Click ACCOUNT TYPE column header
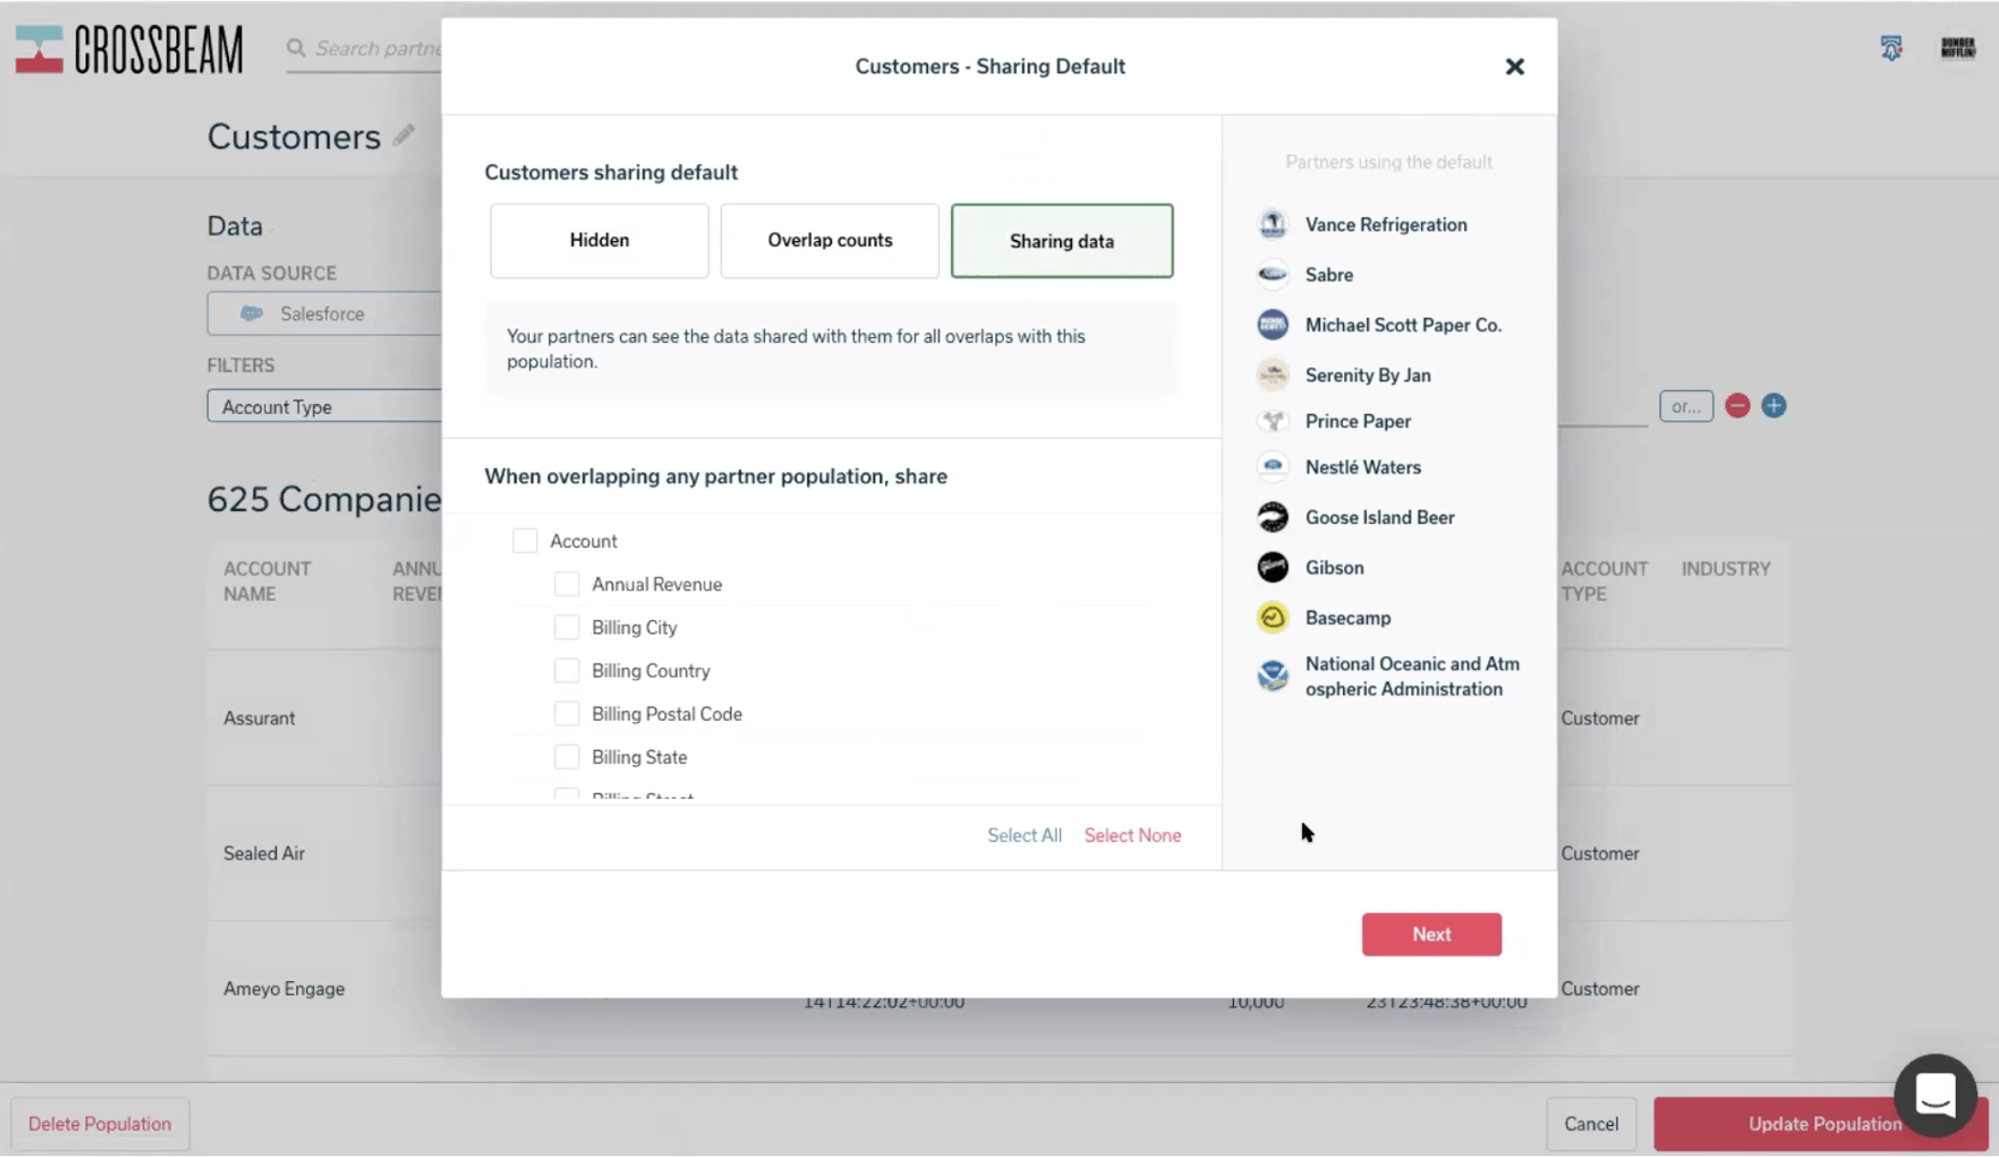 pyautogui.click(x=1604, y=581)
